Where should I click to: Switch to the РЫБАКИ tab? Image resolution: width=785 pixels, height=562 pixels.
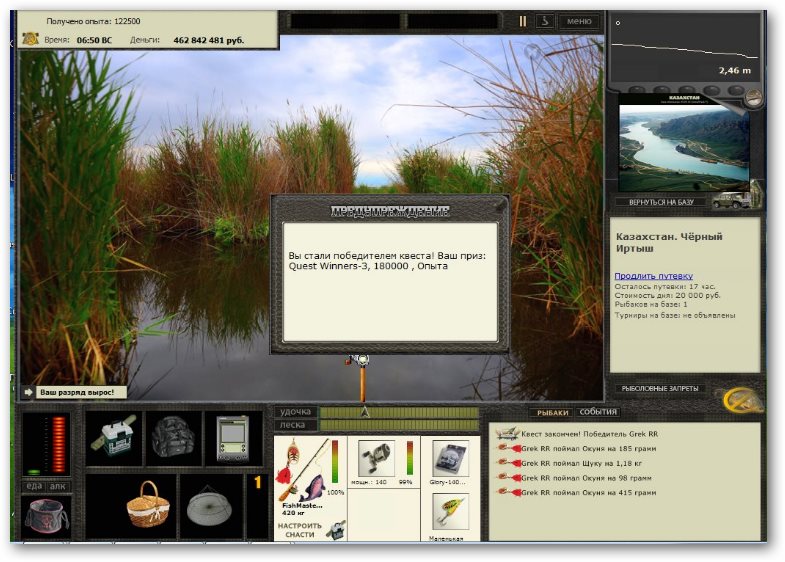(x=553, y=412)
